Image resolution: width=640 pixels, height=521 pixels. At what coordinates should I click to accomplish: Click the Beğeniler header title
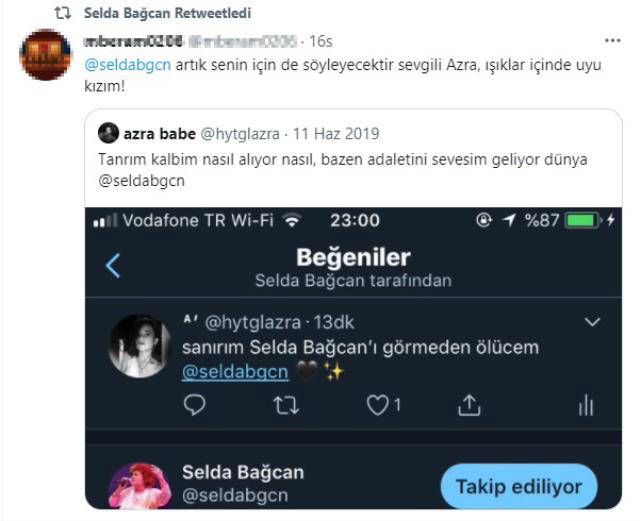pyautogui.click(x=353, y=257)
